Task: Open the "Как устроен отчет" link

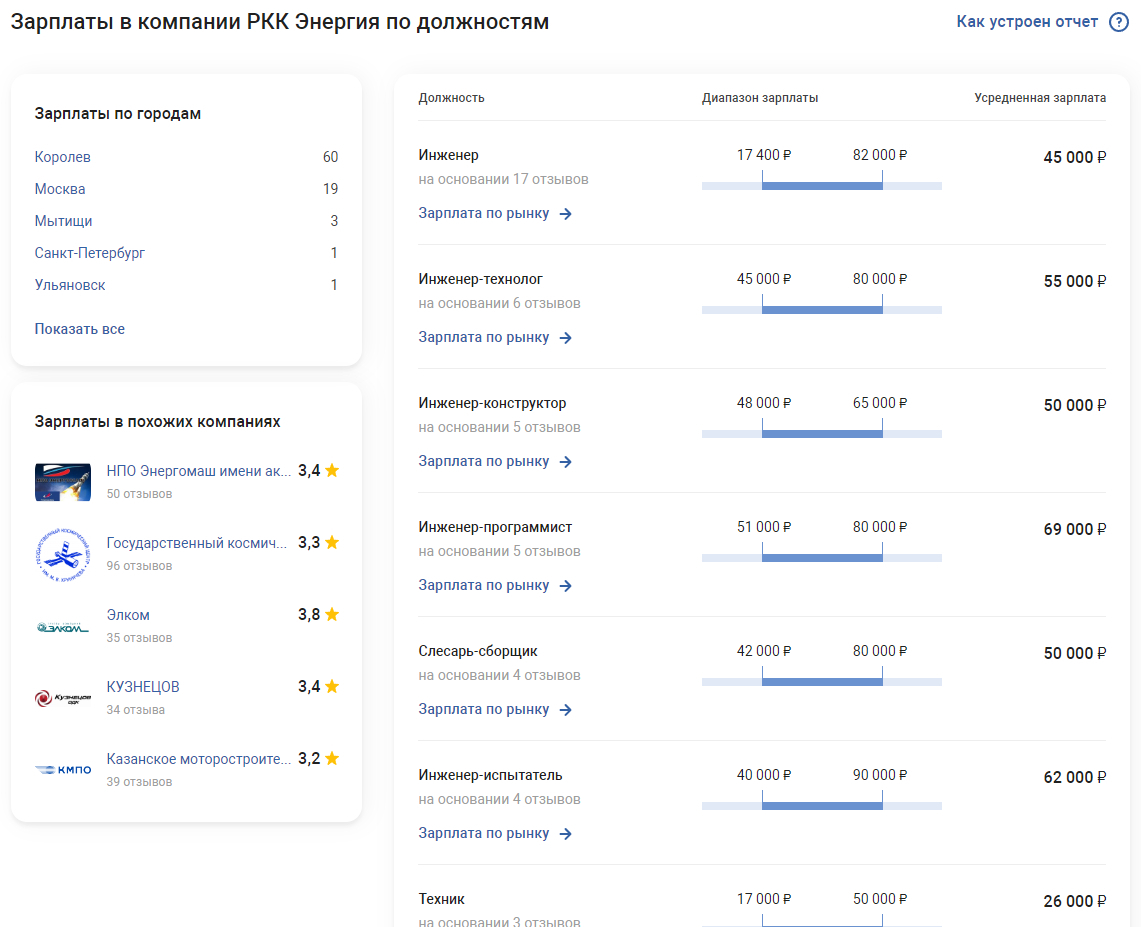Action: (x=1027, y=22)
